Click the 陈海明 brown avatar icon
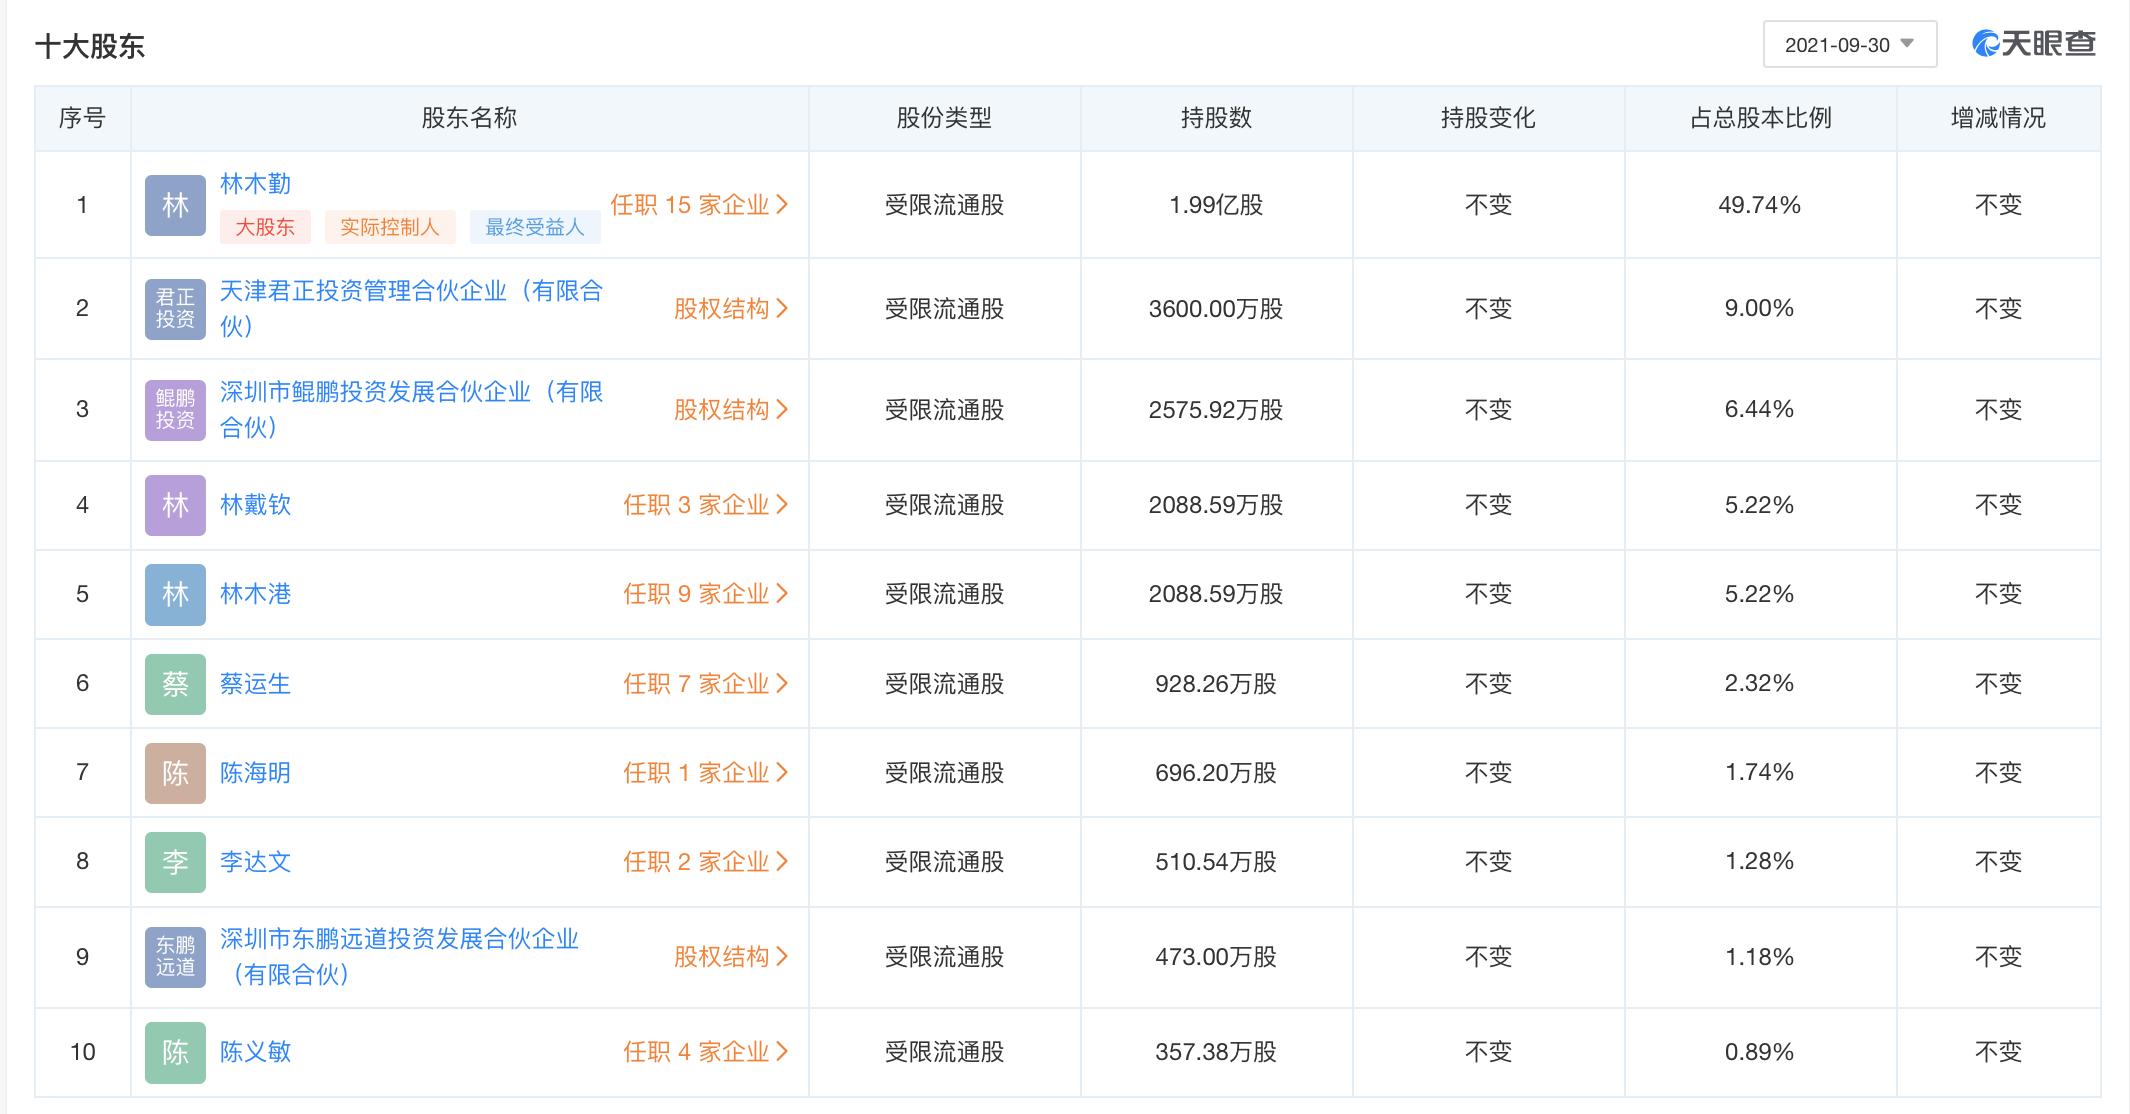 point(175,773)
